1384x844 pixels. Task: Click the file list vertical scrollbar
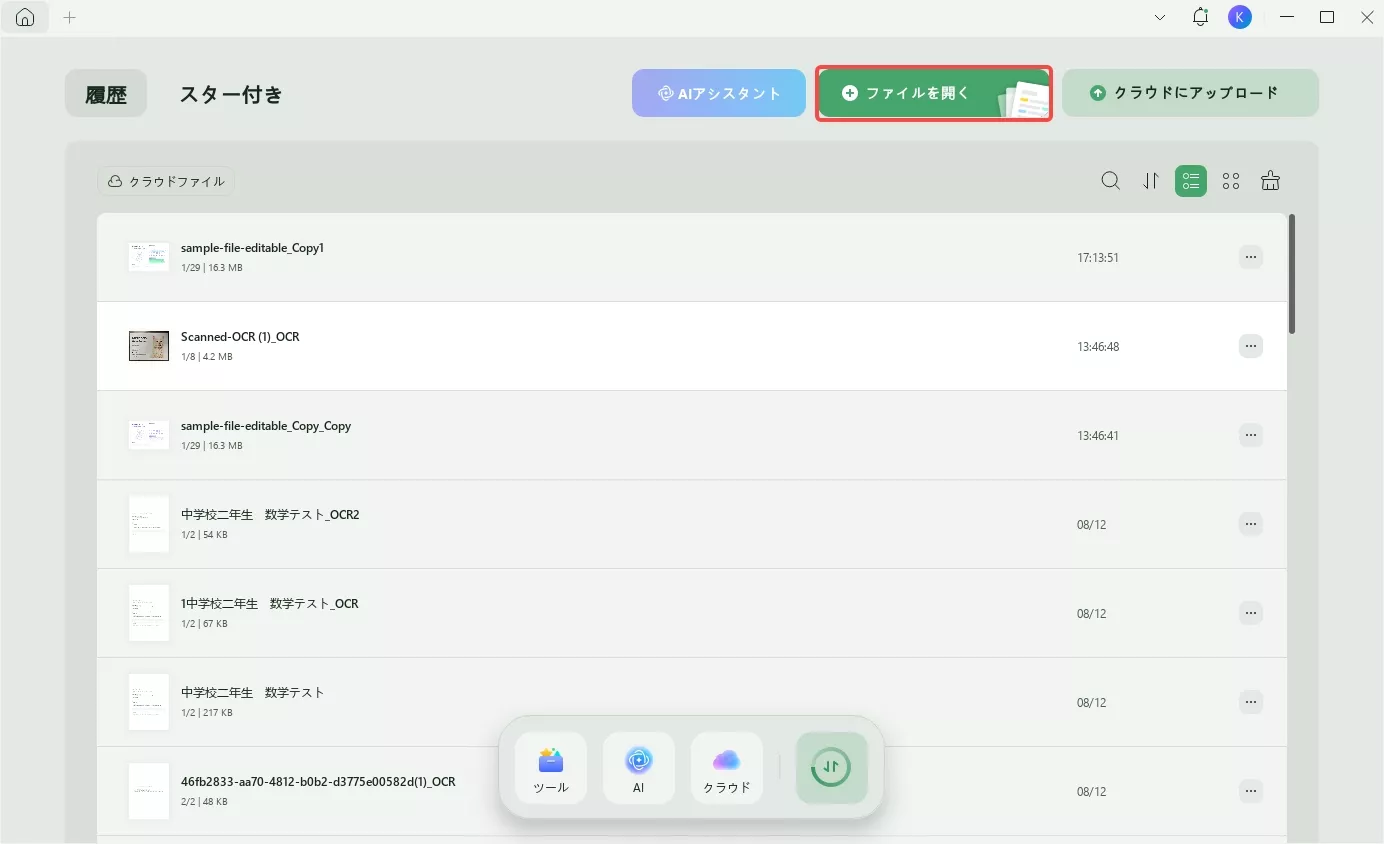[1292, 274]
